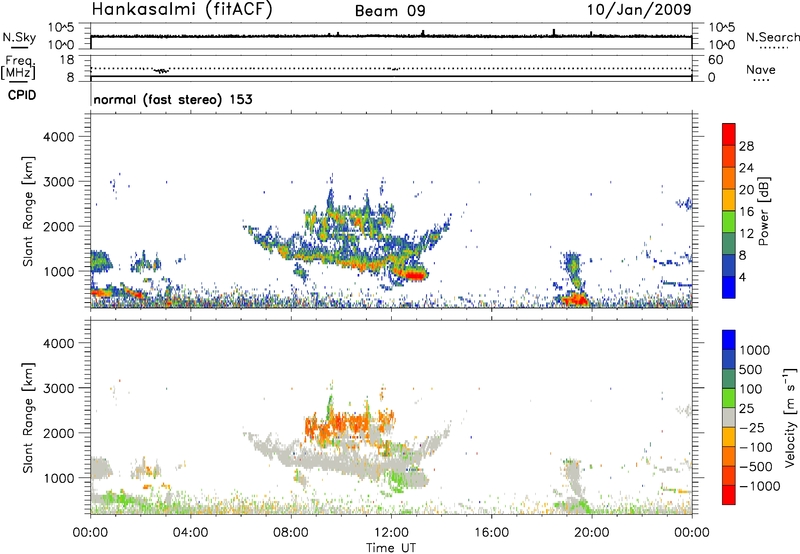The width and height of the screenshot is (800, 554).
Task: Click the 'Nave' legend label
Action: pyautogui.click(x=761, y=70)
